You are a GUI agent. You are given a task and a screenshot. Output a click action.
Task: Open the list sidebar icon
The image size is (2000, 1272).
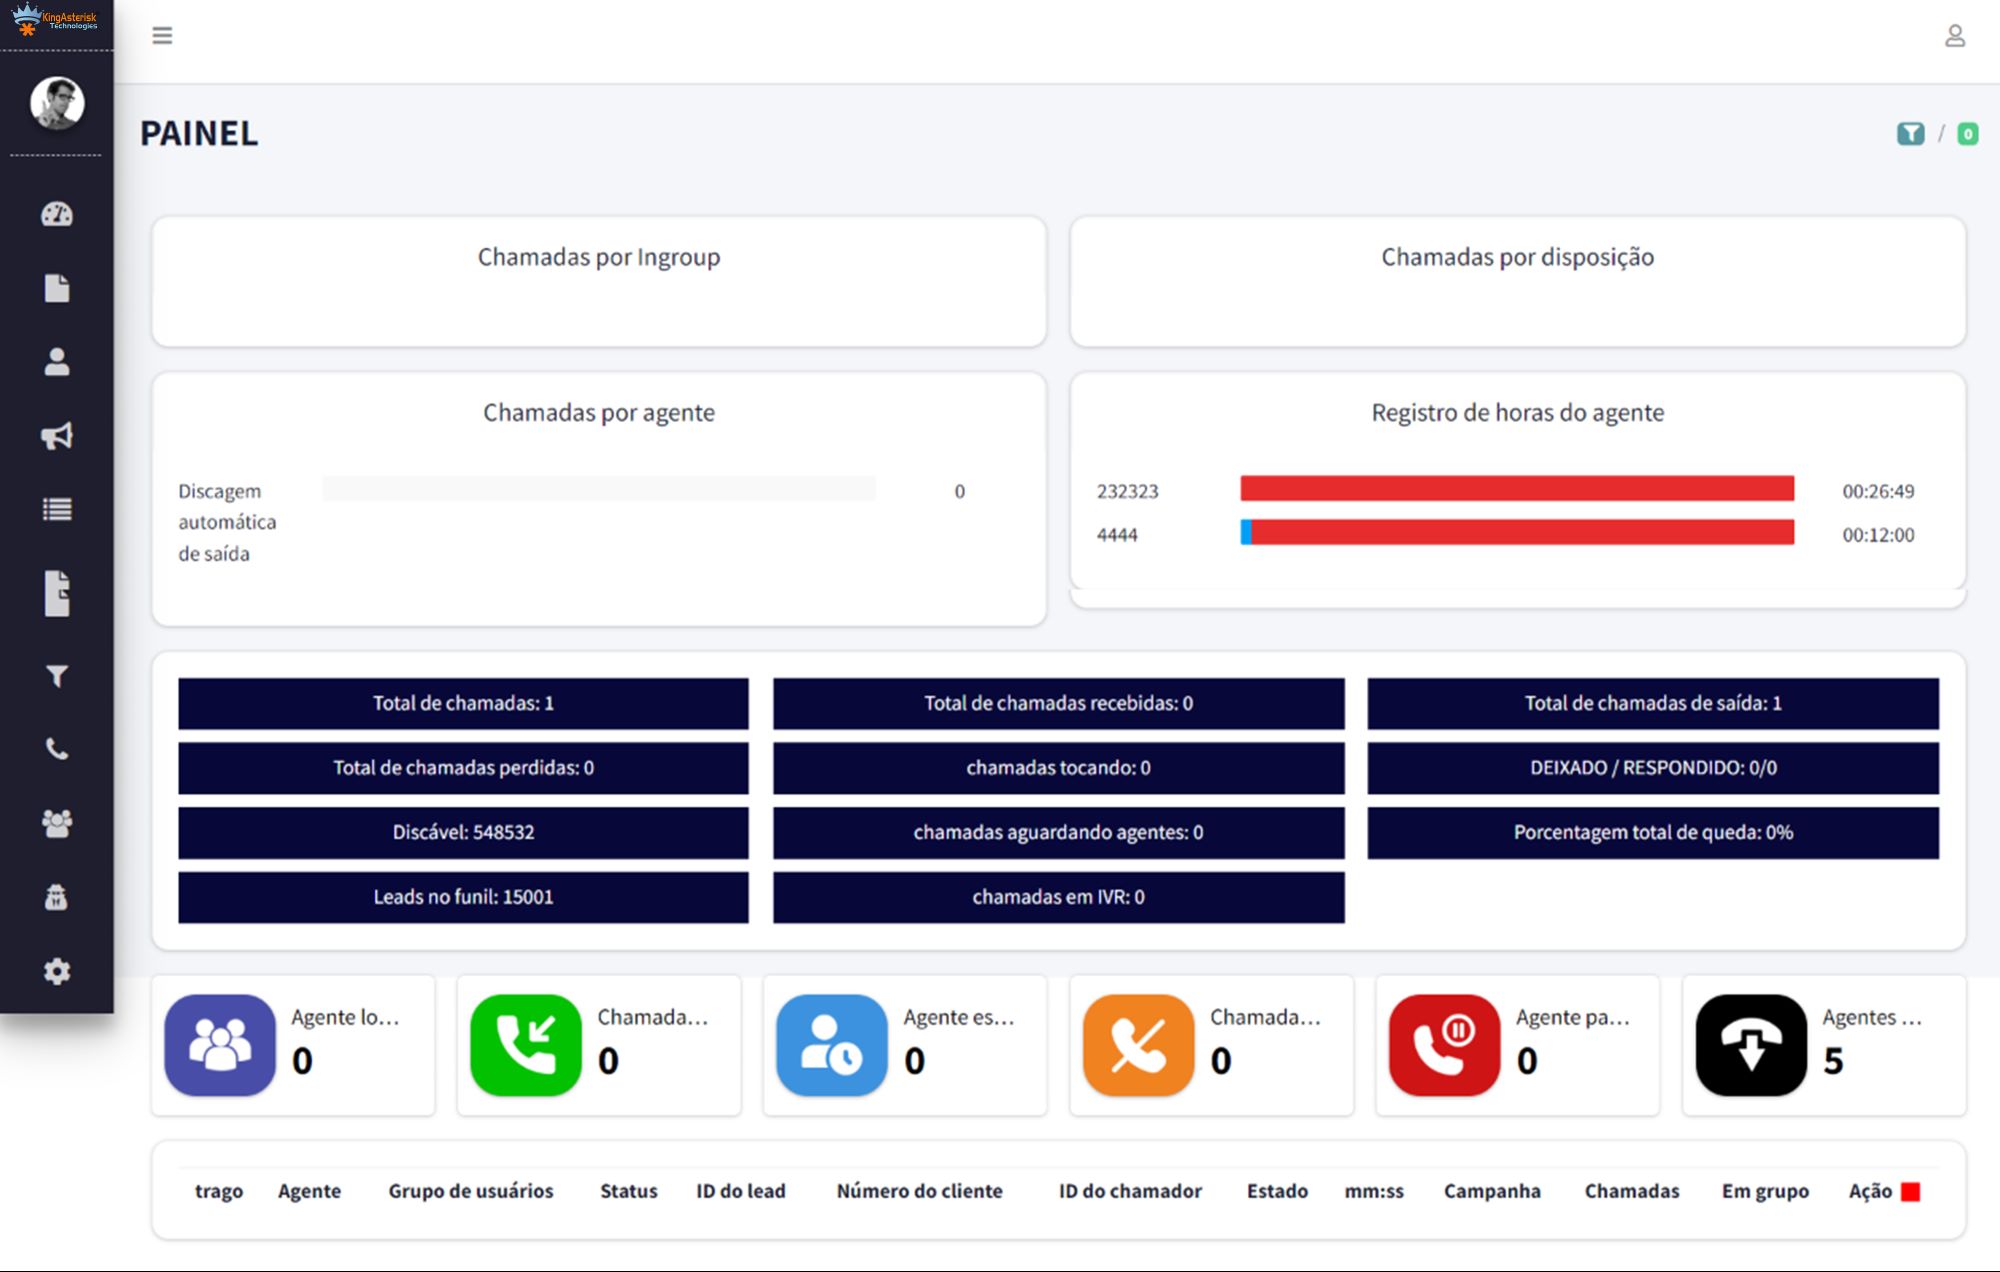tap(57, 510)
